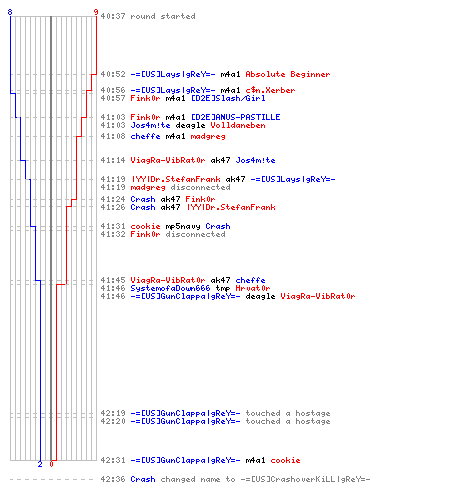This screenshot has width=450, height=500.
Task: Click 'Fink0r disconnected' event at 41:32
Action: pos(178,234)
